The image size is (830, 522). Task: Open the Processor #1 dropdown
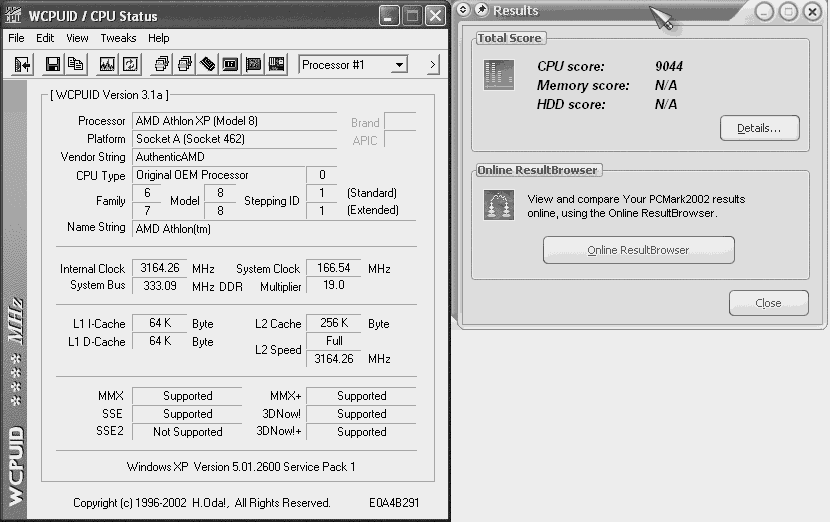353,65
